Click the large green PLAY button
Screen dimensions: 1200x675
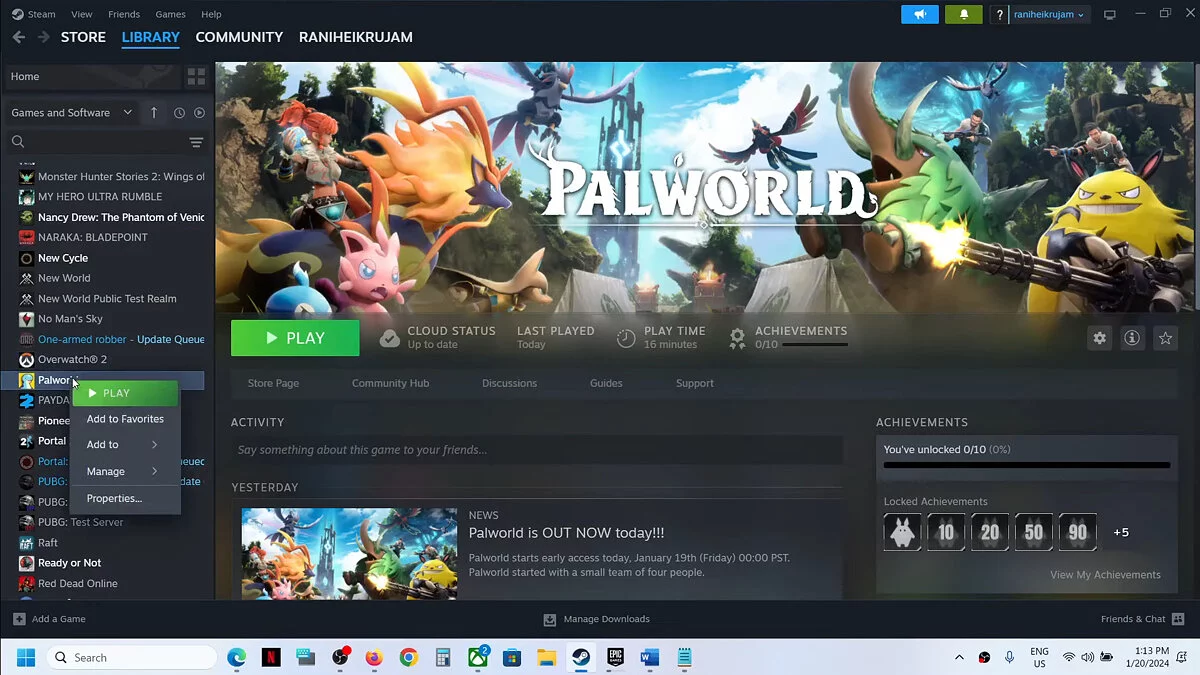[x=295, y=338]
